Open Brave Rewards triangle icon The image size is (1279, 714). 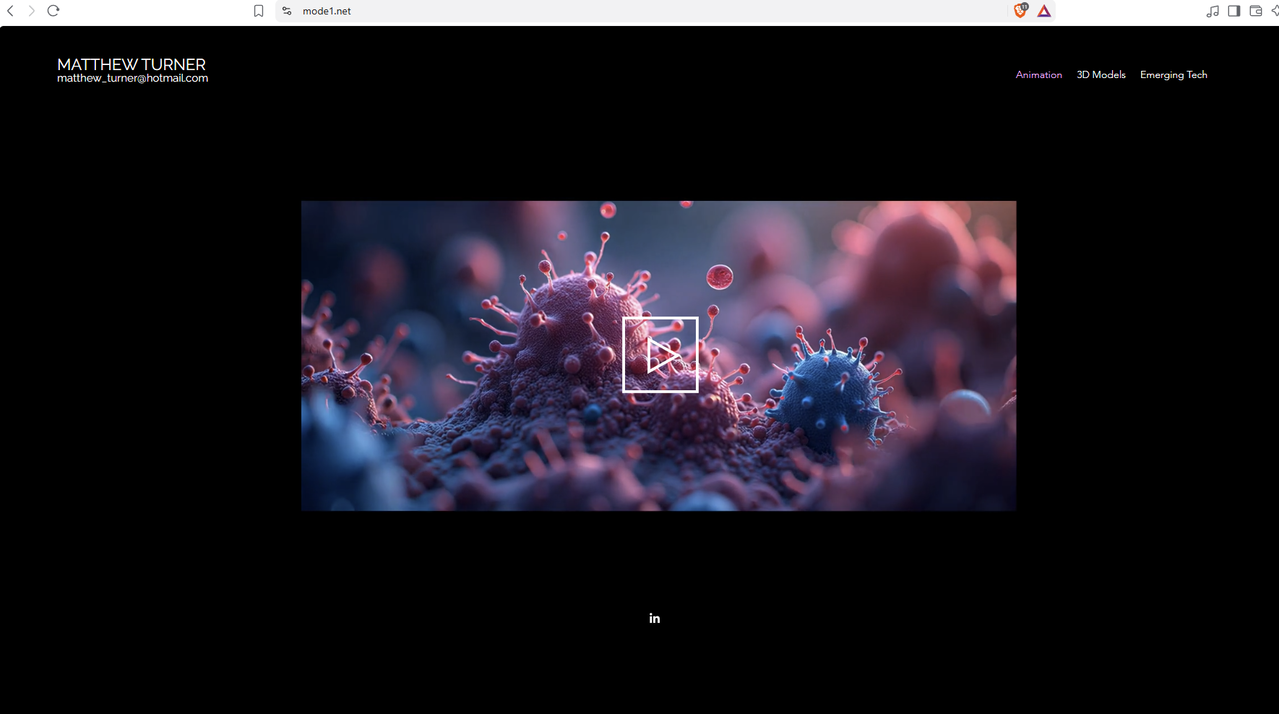pyautogui.click(x=1044, y=11)
